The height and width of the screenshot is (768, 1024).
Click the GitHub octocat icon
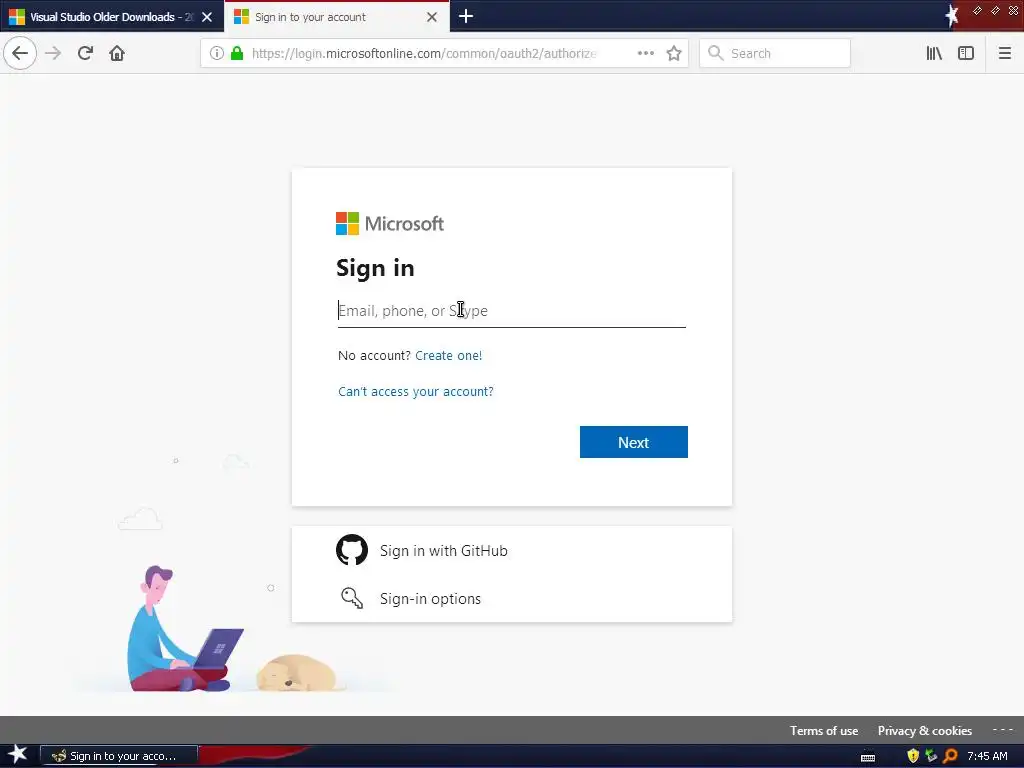[x=352, y=550]
